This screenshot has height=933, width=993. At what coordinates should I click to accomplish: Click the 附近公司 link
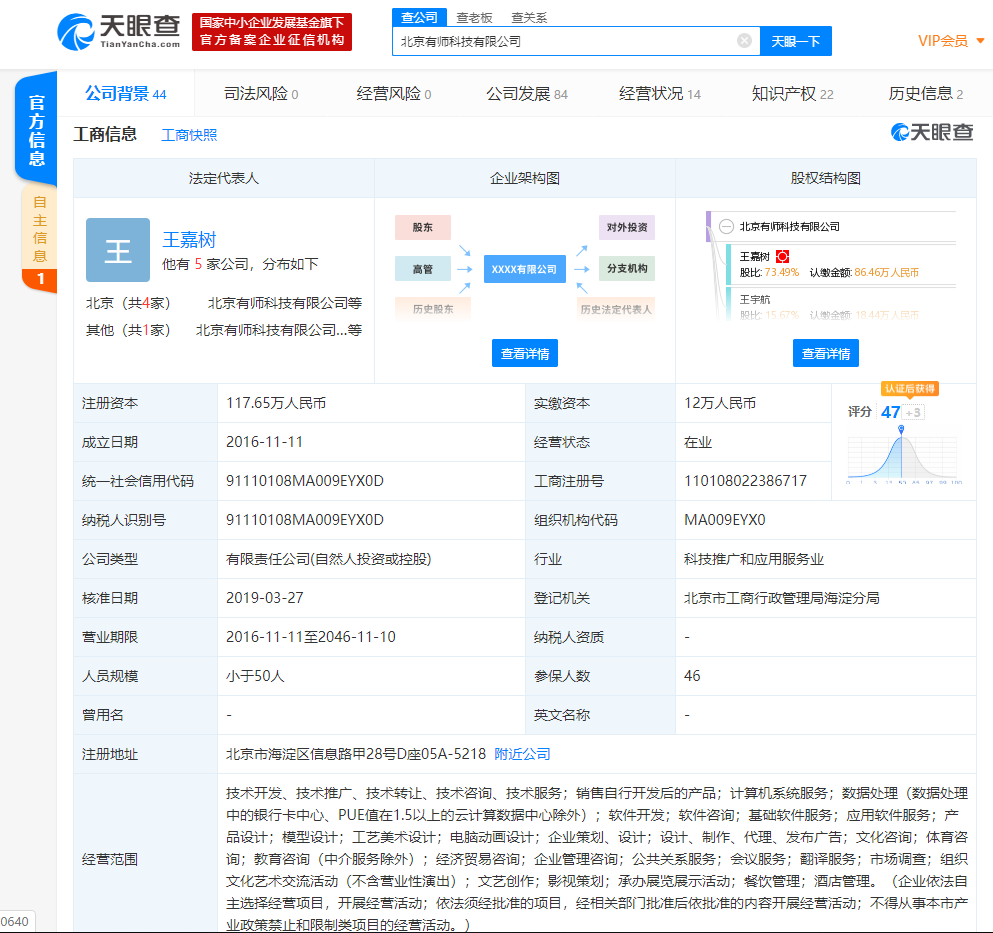[522, 754]
